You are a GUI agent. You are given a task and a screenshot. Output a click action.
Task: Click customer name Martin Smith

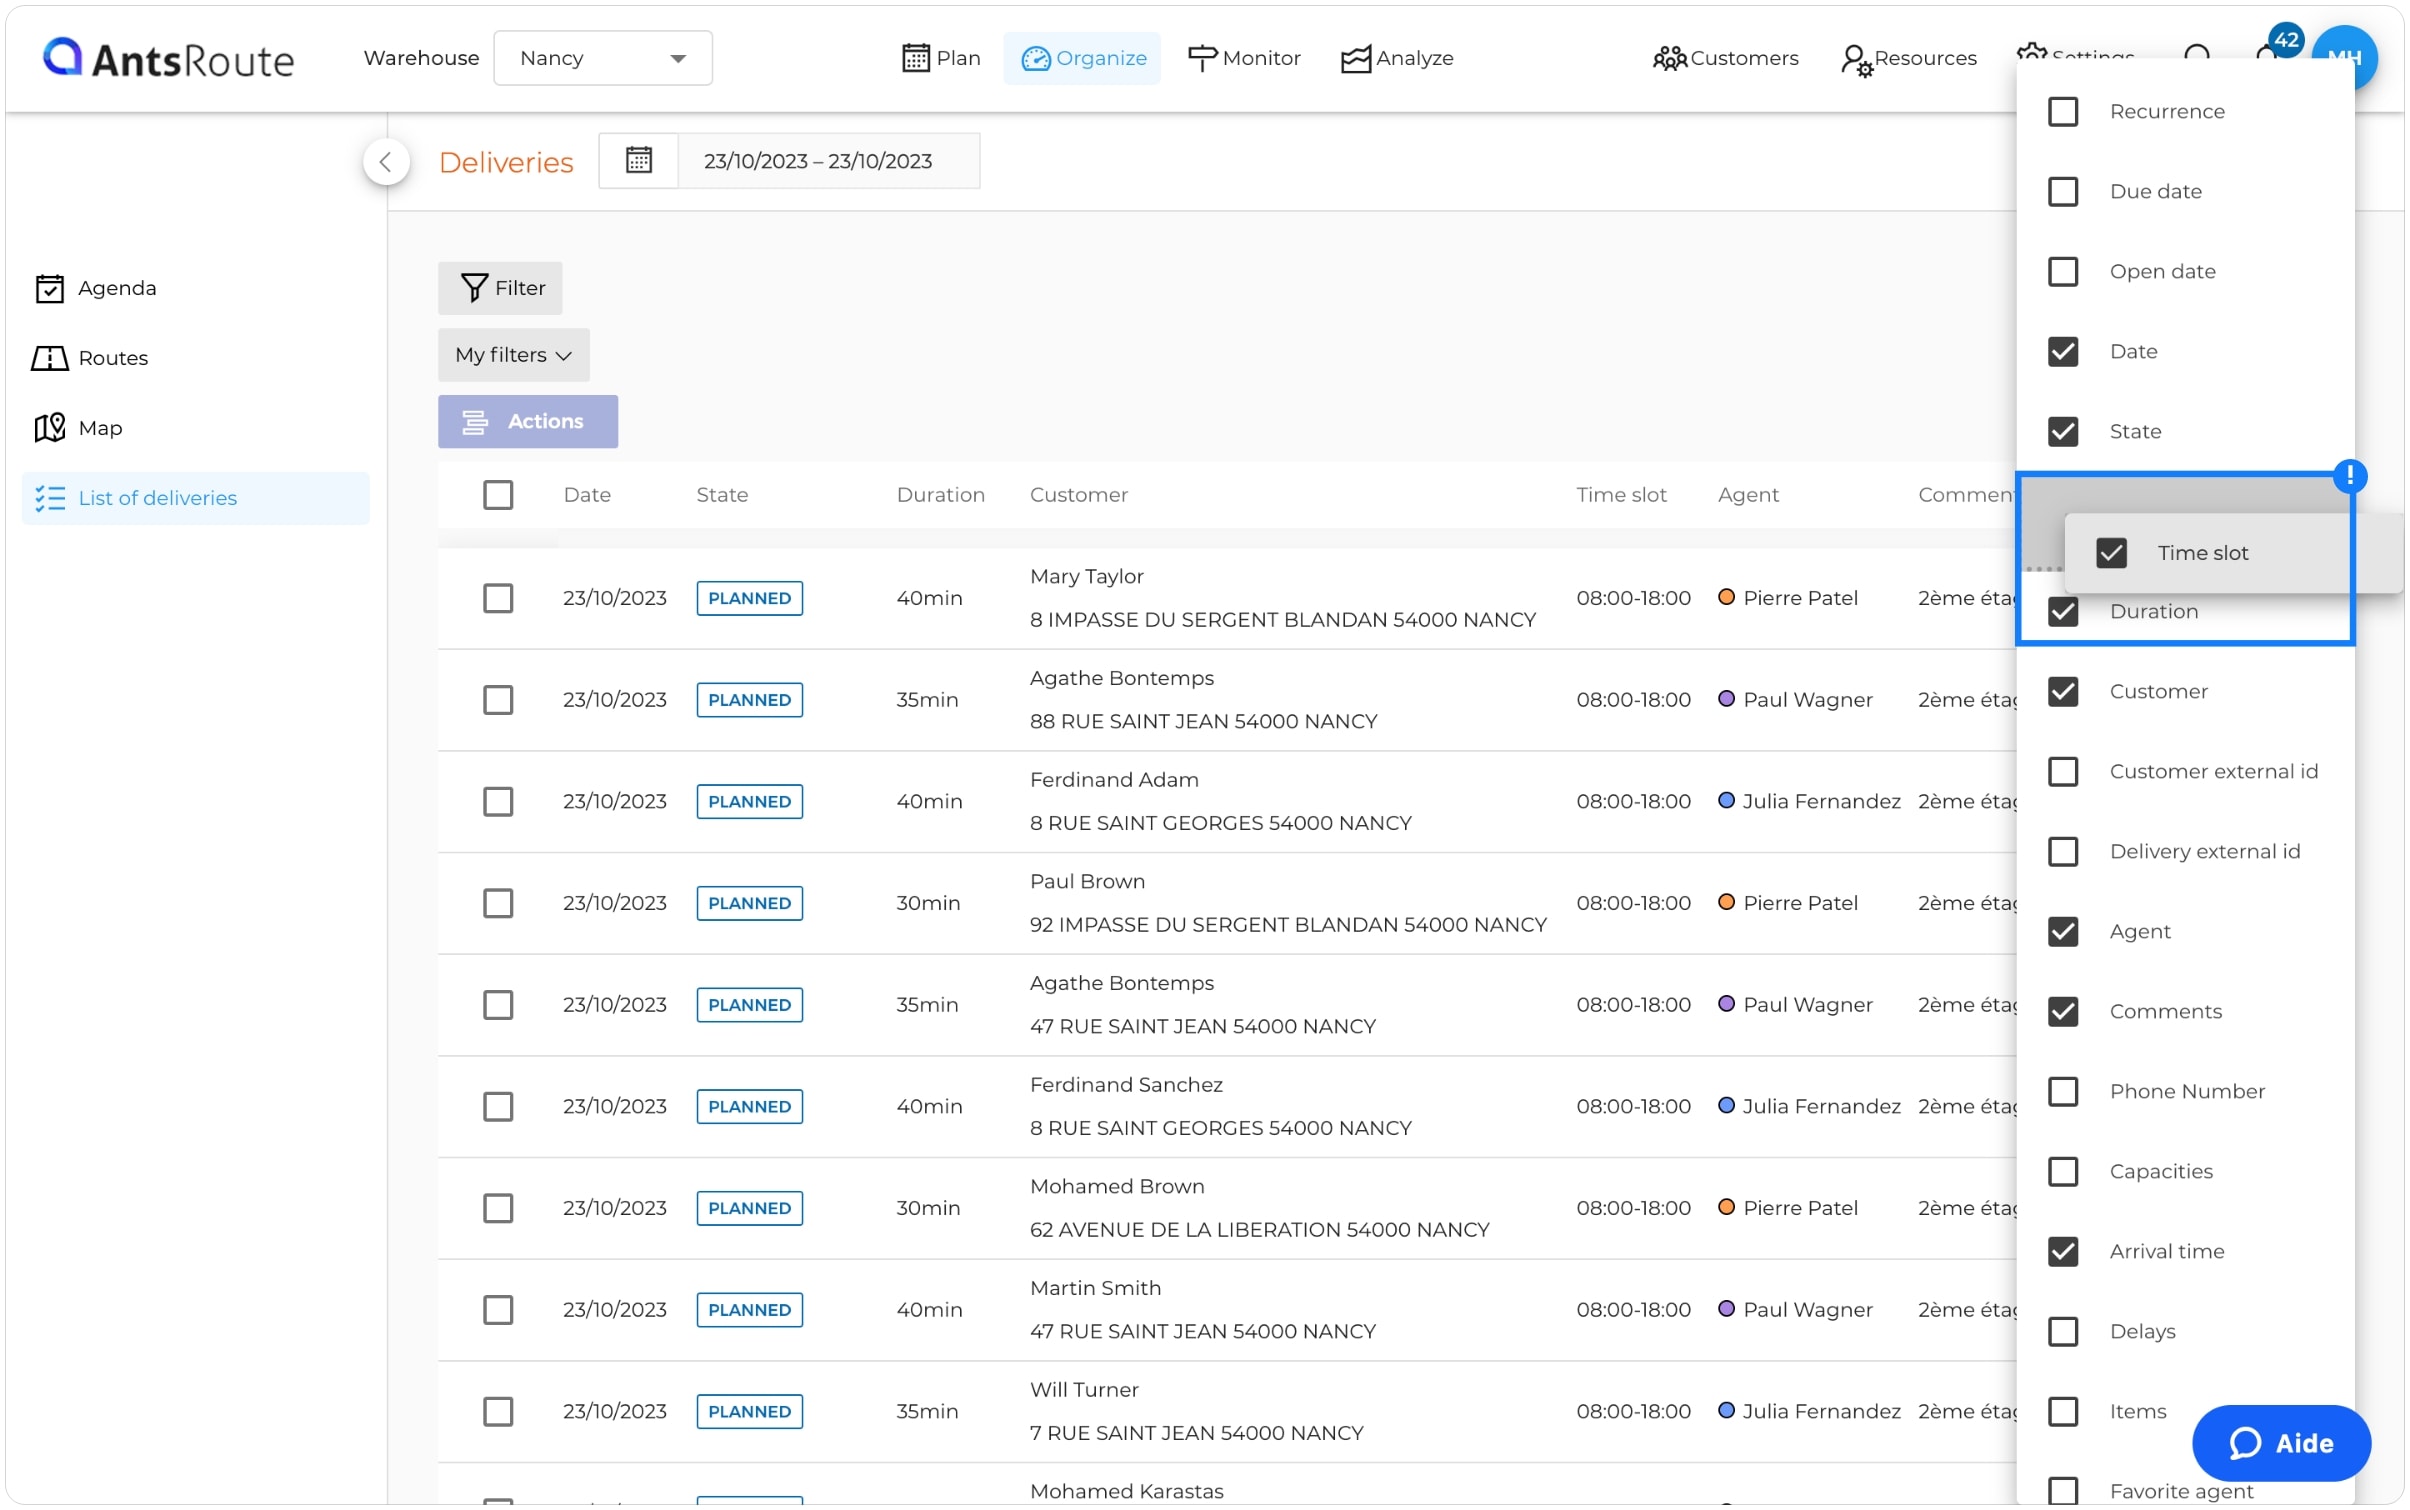tap(1095, 1288)
